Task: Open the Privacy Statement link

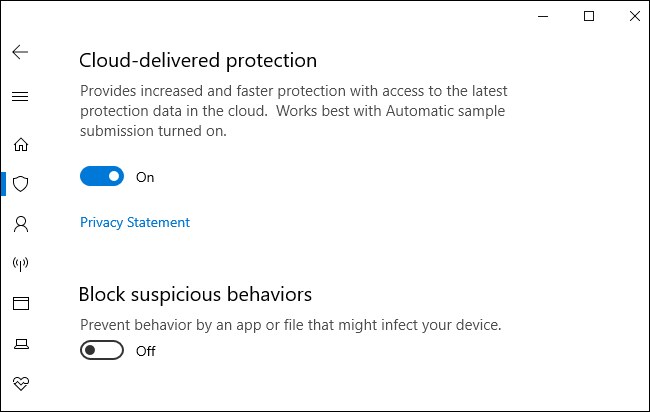Action: click(x=135, y=223)
